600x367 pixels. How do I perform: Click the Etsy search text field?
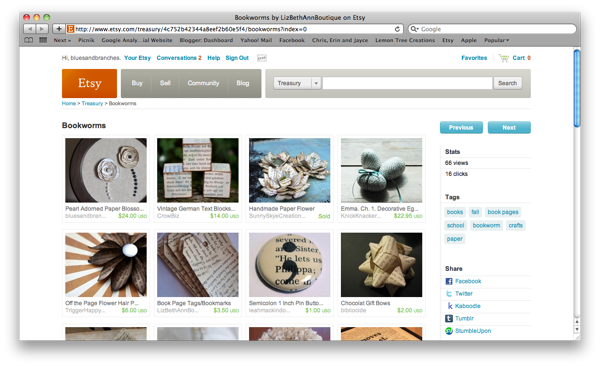(x=407, y=83)
